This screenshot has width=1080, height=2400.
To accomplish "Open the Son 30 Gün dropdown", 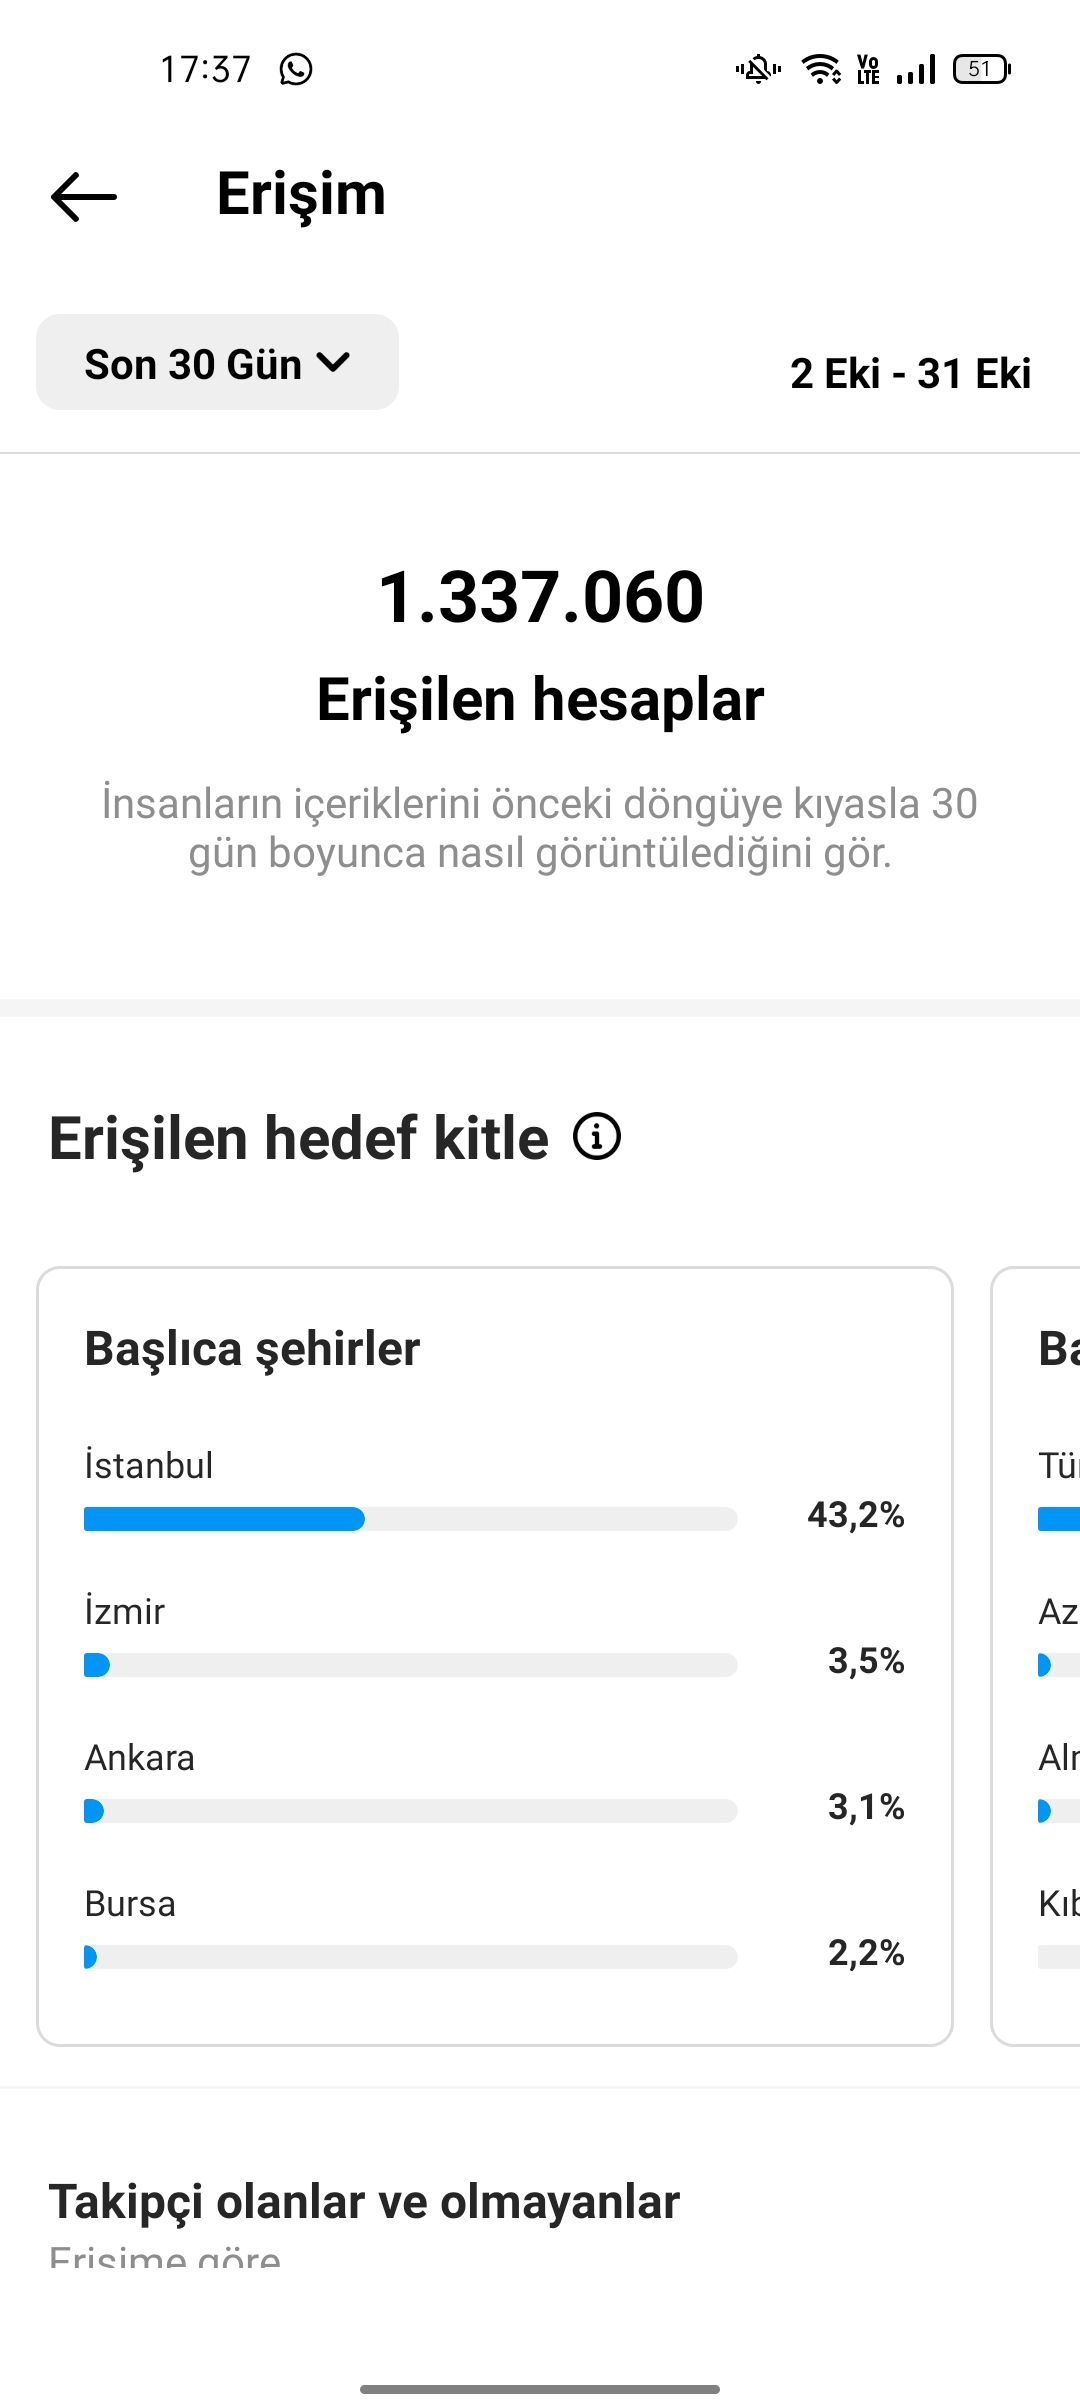I will click(x=217, y=362).
